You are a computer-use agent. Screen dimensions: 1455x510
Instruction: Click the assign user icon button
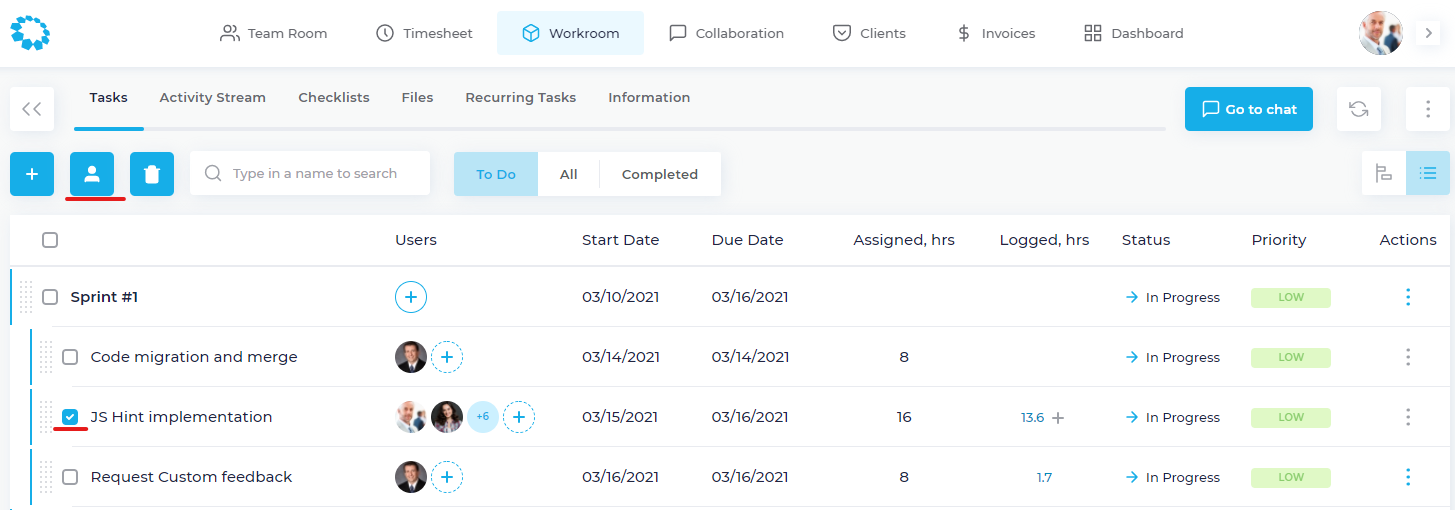pos(92,174)
